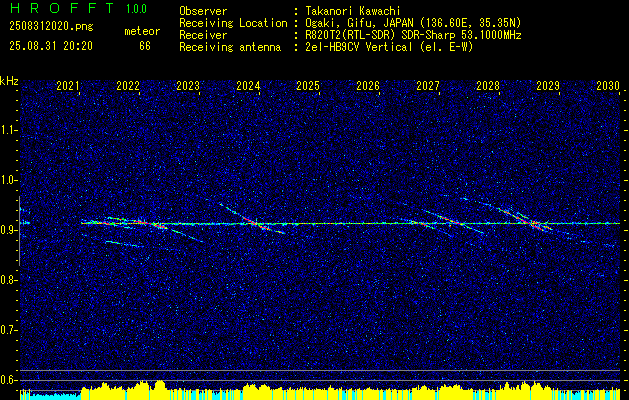The image size is (629, 400).
Task: Click time marker 2030
Action: point(608,85)
